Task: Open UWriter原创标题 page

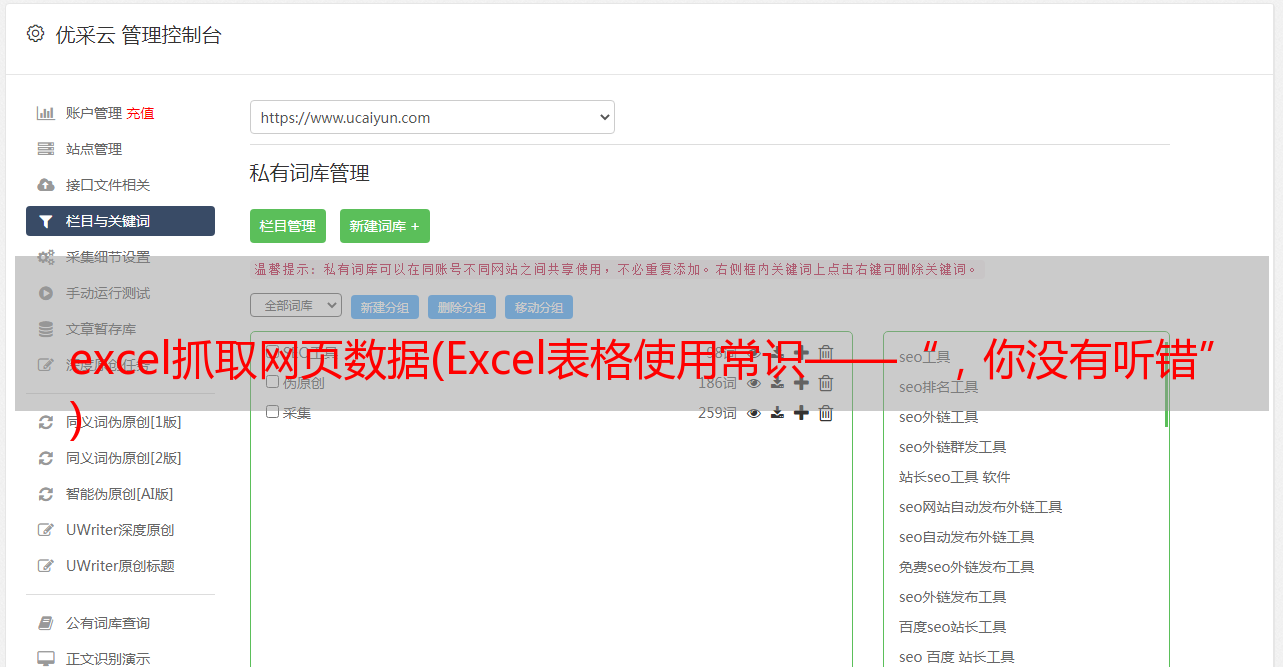Action: coord(120,566)
